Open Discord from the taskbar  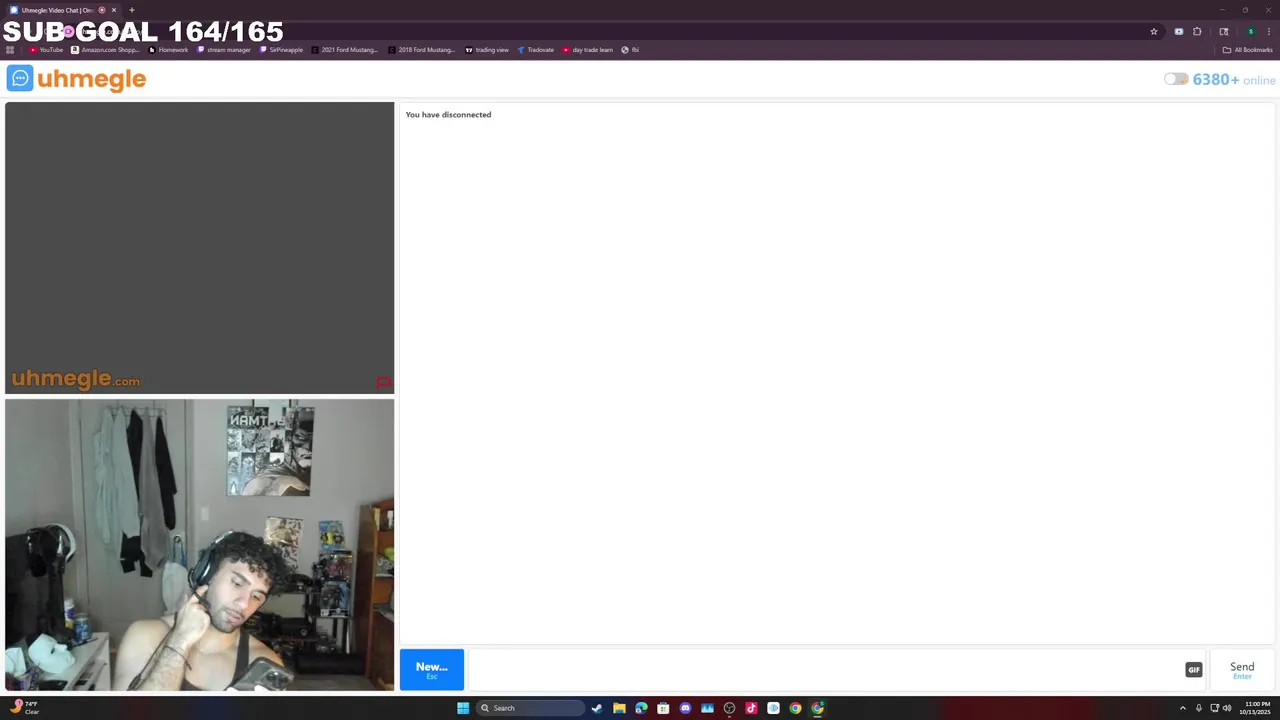pos(685,708)
